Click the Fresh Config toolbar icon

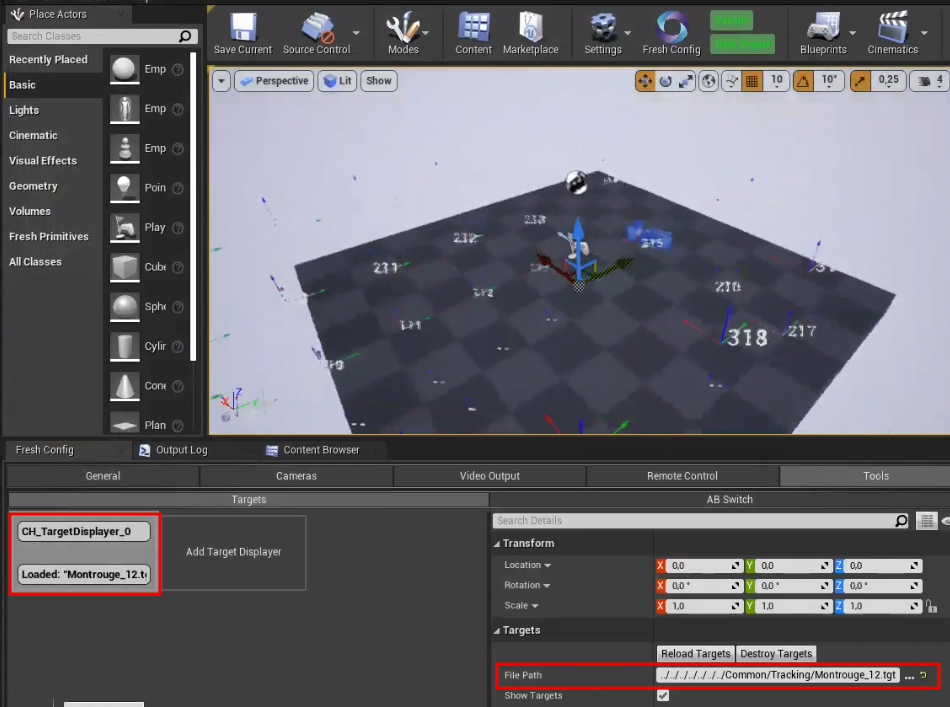click(x=671, y=27)
